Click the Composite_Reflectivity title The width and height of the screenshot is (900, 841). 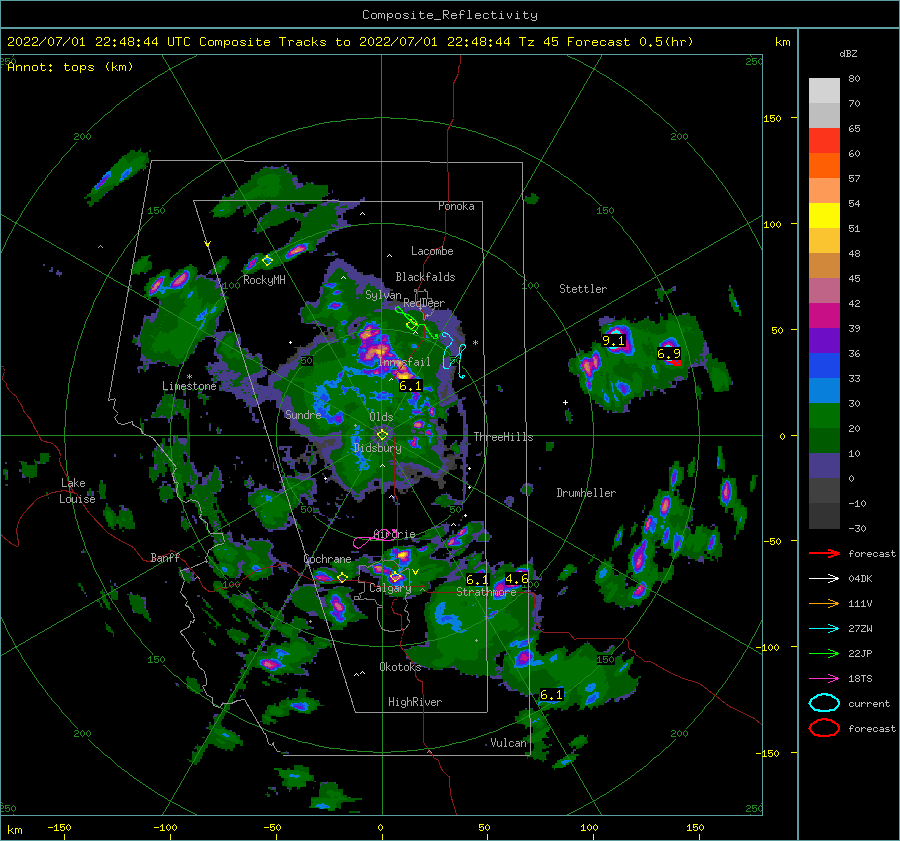tap(450, 15)
